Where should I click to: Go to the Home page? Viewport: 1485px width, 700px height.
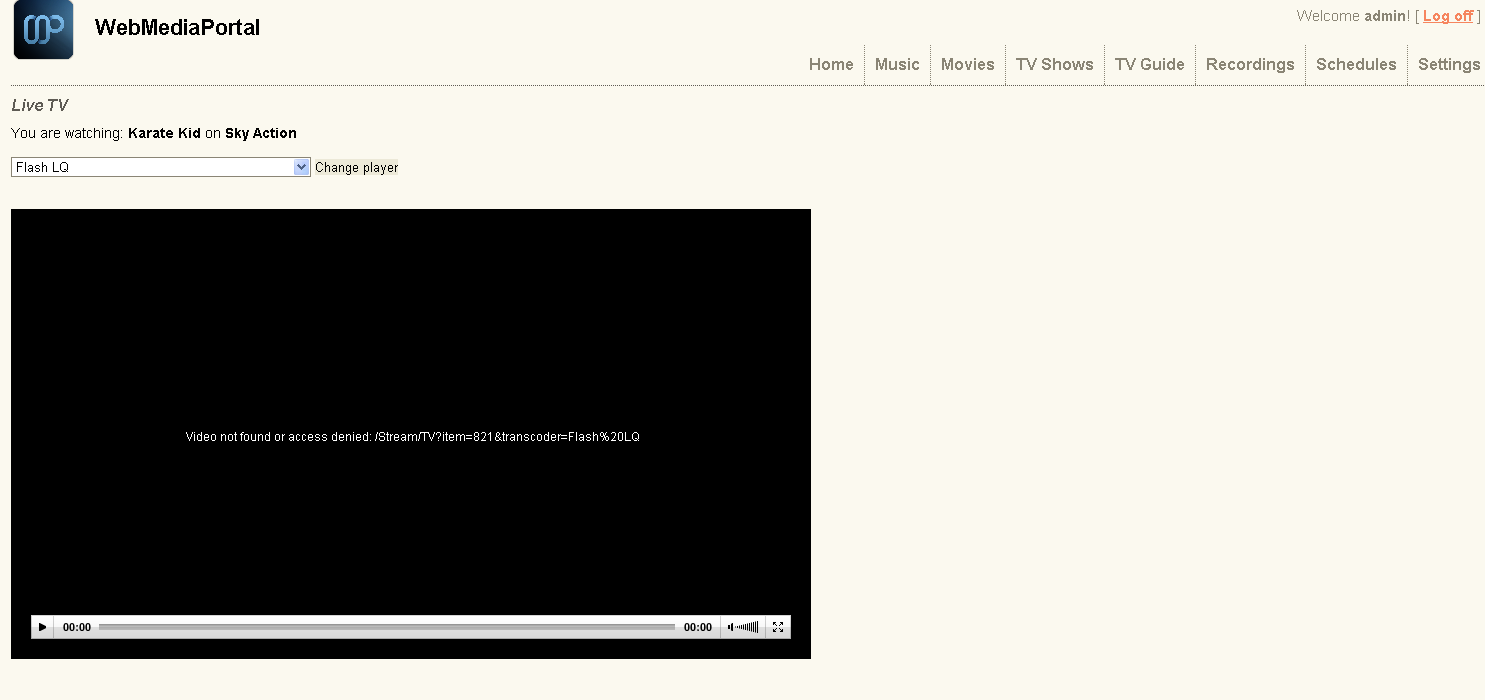click(831, 64)
